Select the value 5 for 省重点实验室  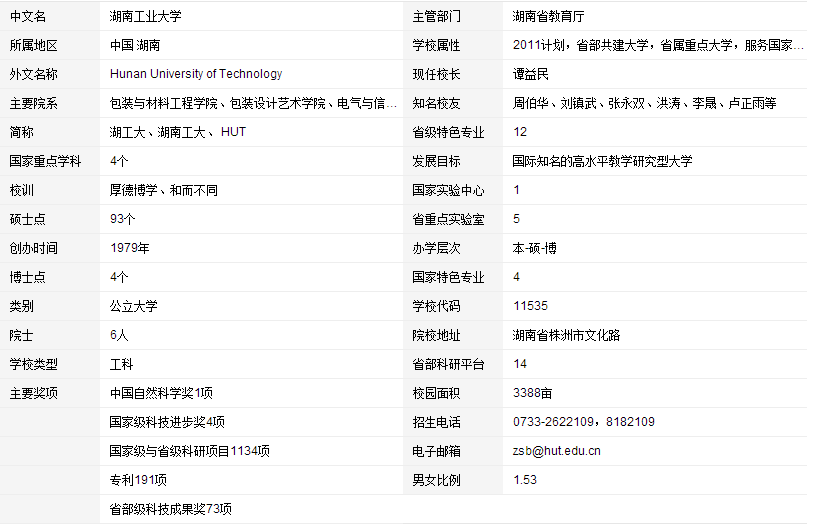pyautogui.click(x=516, y=219)
